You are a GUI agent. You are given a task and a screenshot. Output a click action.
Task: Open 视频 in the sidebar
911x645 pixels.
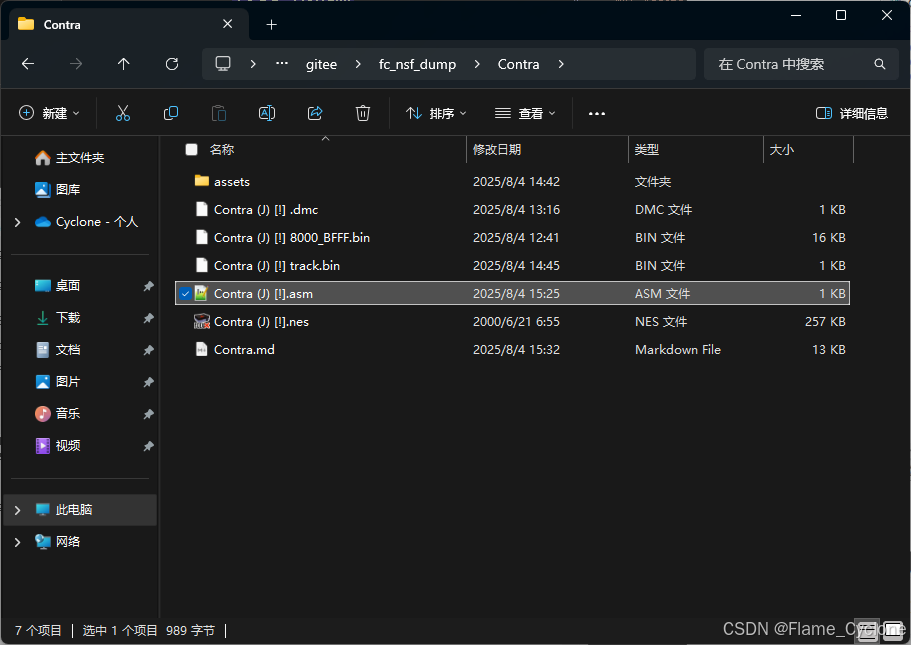[58, 446]
